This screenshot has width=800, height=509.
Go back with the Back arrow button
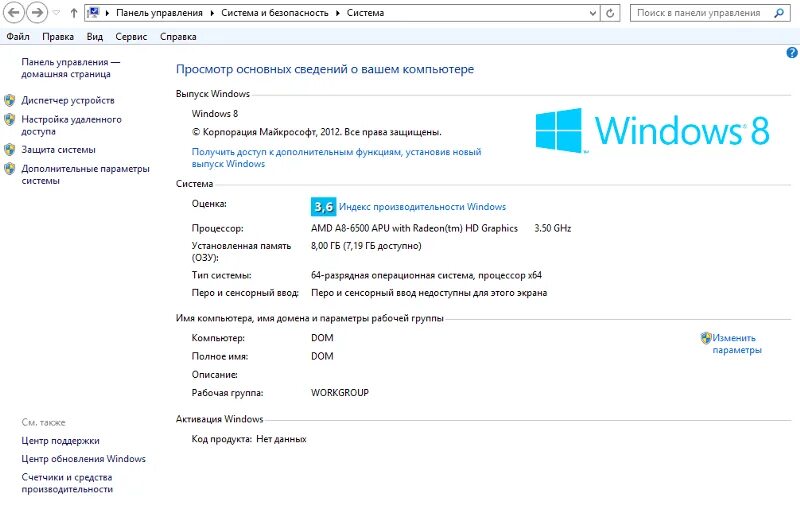[13, 13]
